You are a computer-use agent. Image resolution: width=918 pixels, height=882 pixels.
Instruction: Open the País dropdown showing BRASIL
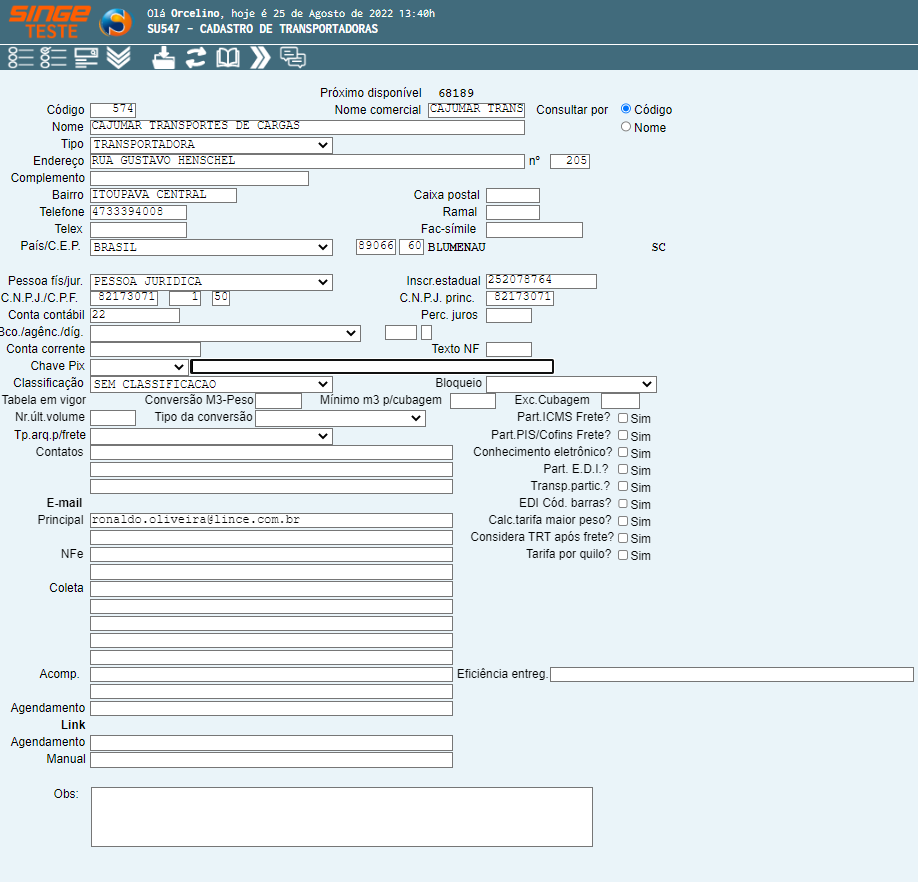[x=211, y=248]
